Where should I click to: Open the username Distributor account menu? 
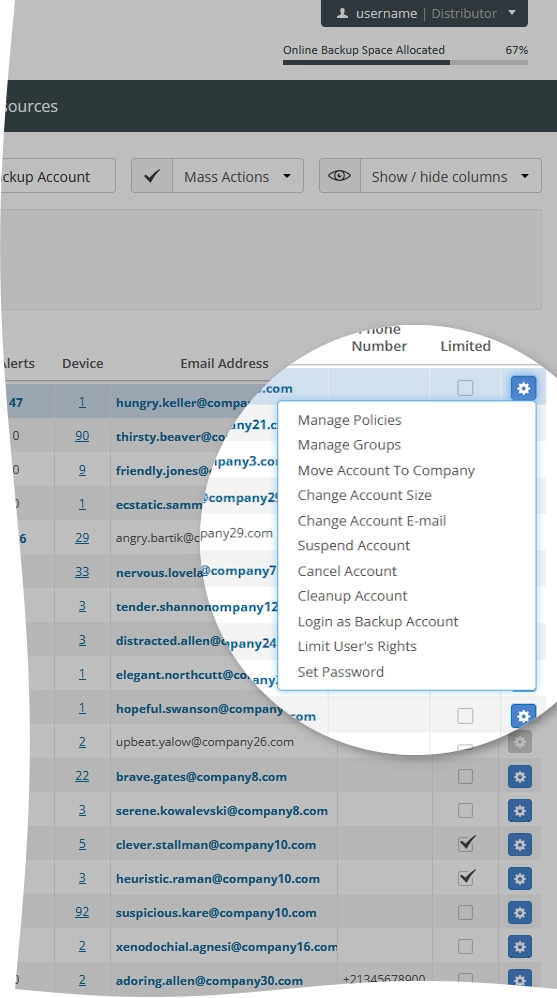425,13
